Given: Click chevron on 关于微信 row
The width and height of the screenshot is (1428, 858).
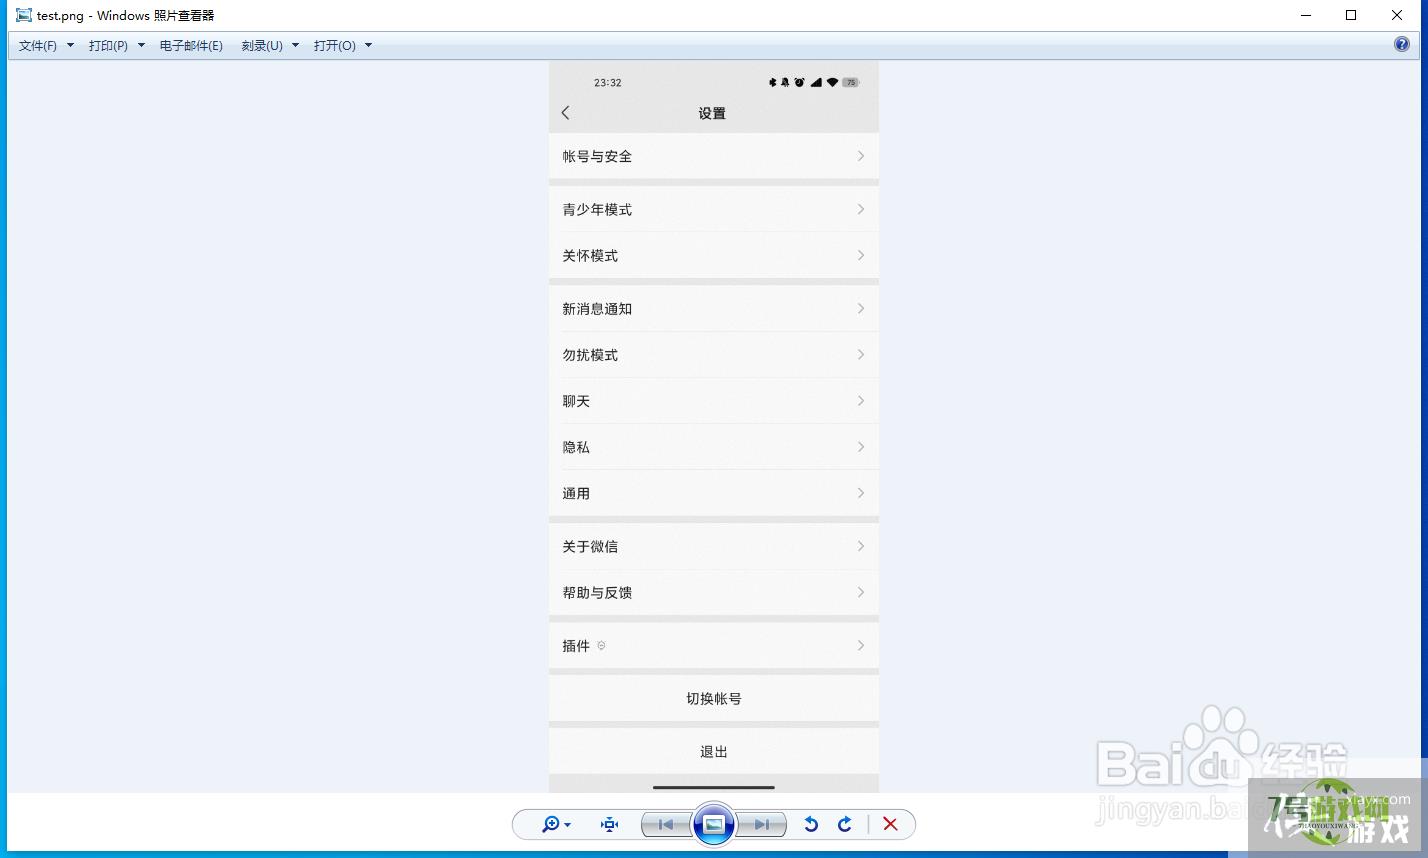Looking at the screenshot, I should point(860,546).
